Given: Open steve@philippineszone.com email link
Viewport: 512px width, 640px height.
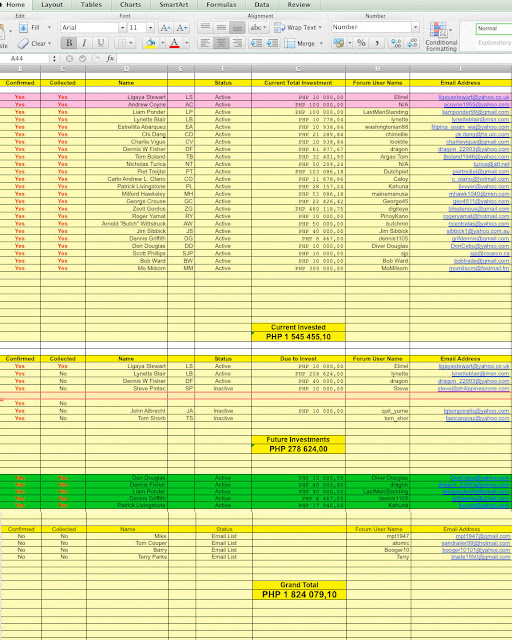Looking at the screenshot, I should coord(473,389).
